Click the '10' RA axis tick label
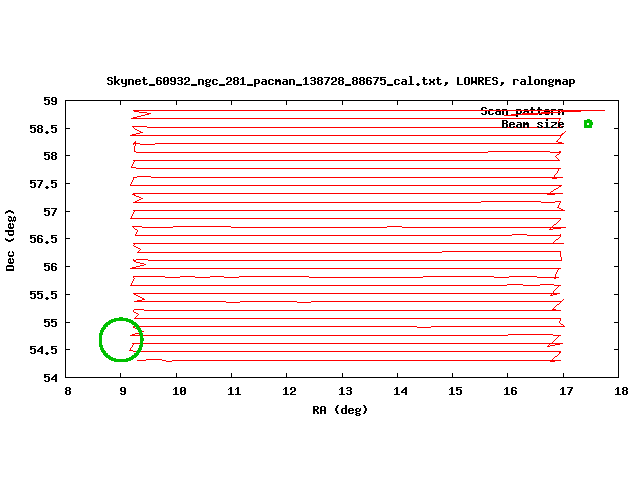 (x=179, y=391)
